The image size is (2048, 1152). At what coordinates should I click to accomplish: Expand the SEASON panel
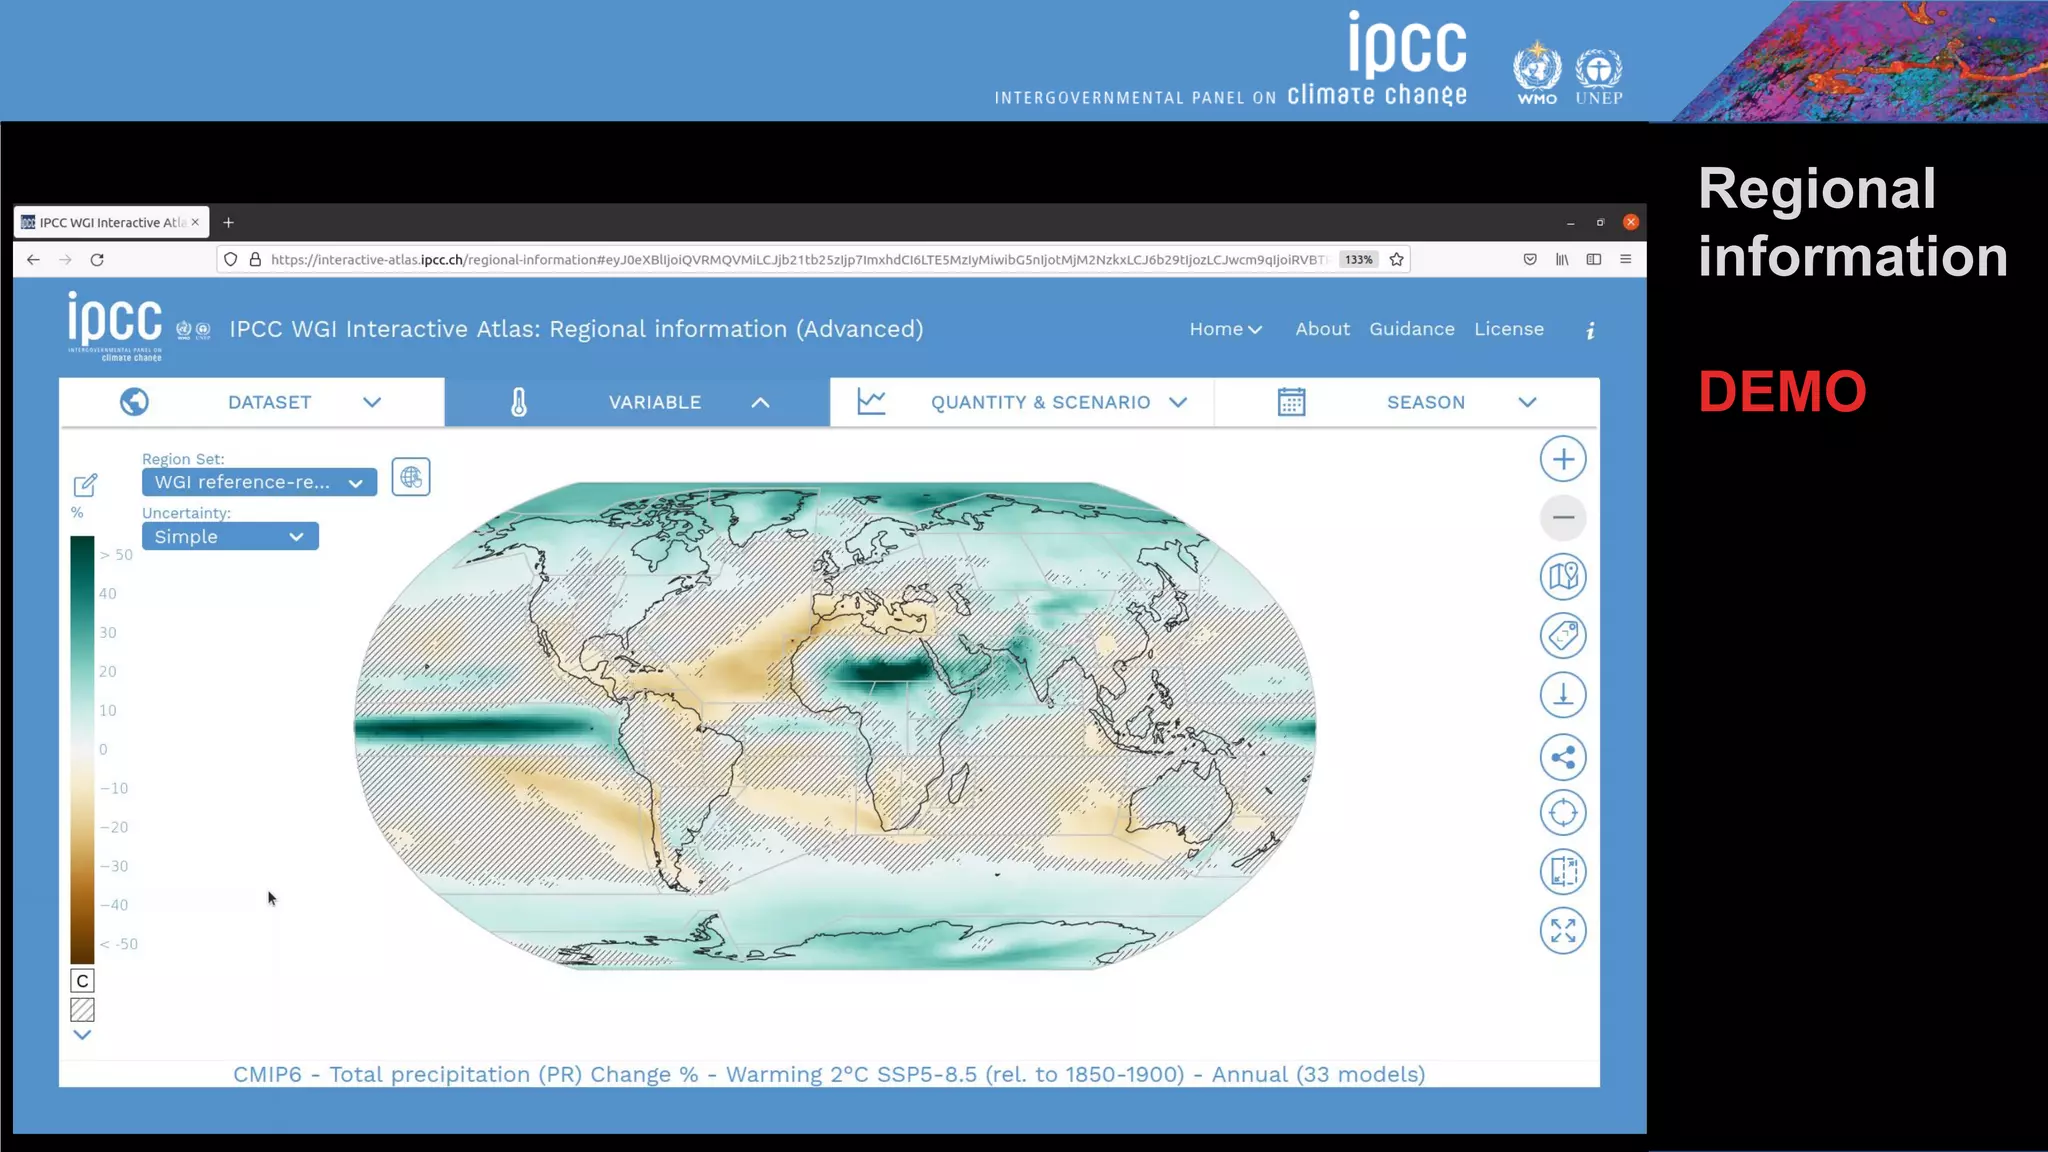1407,402
